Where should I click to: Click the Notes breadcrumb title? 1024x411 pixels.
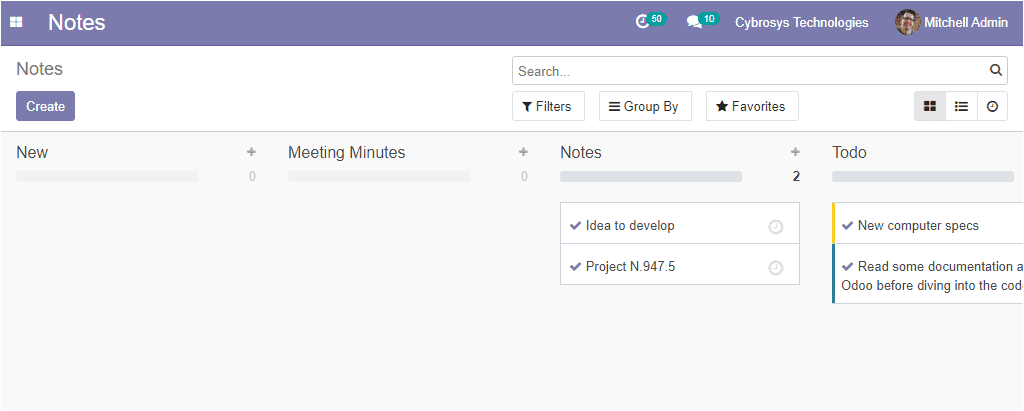tap(39, 69)
